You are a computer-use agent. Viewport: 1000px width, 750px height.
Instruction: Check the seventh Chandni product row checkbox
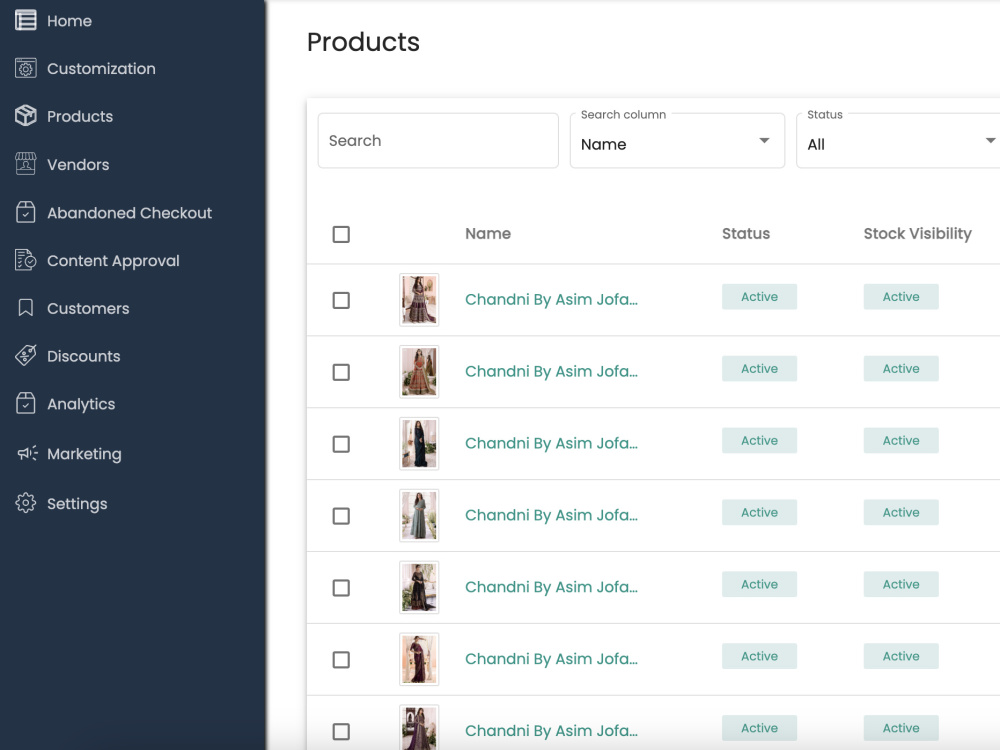tap(341, 731)
